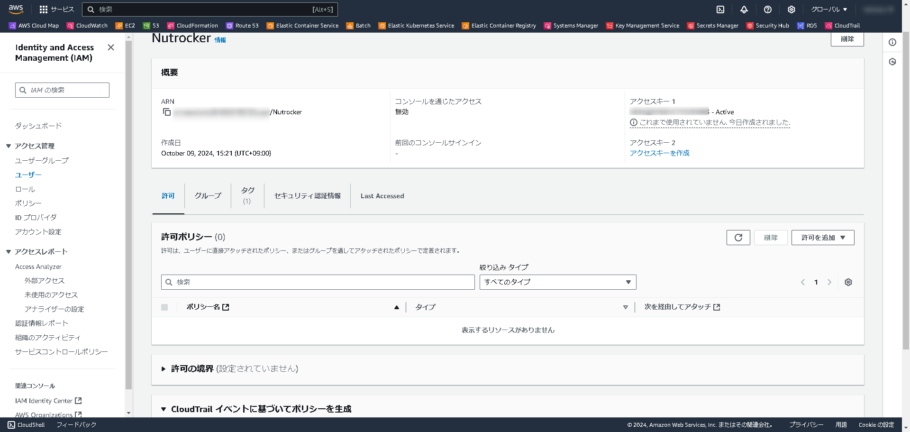Open Elastic Container Registry shortcut
The image size is (910, 432).
[x=499, y=26]
